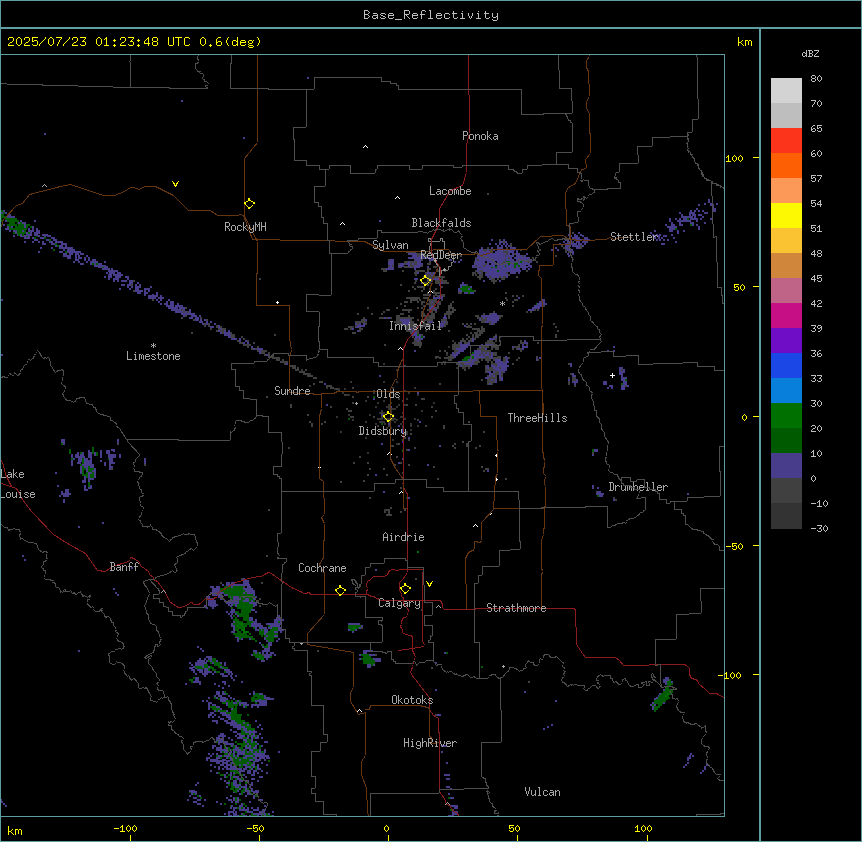Select the magenta 42–39 dBZ legend swatch
This screenshot has height=842, width=862.
(x=786, y=315)
